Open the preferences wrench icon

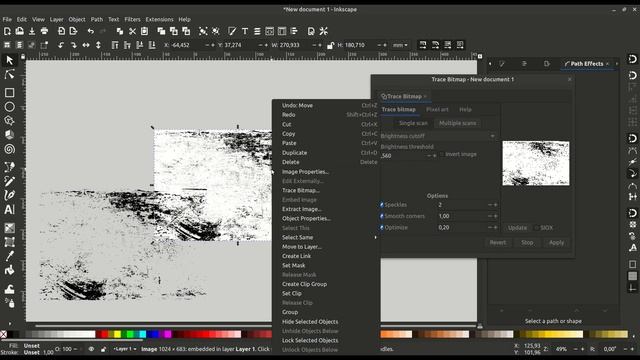click(324, 31)
